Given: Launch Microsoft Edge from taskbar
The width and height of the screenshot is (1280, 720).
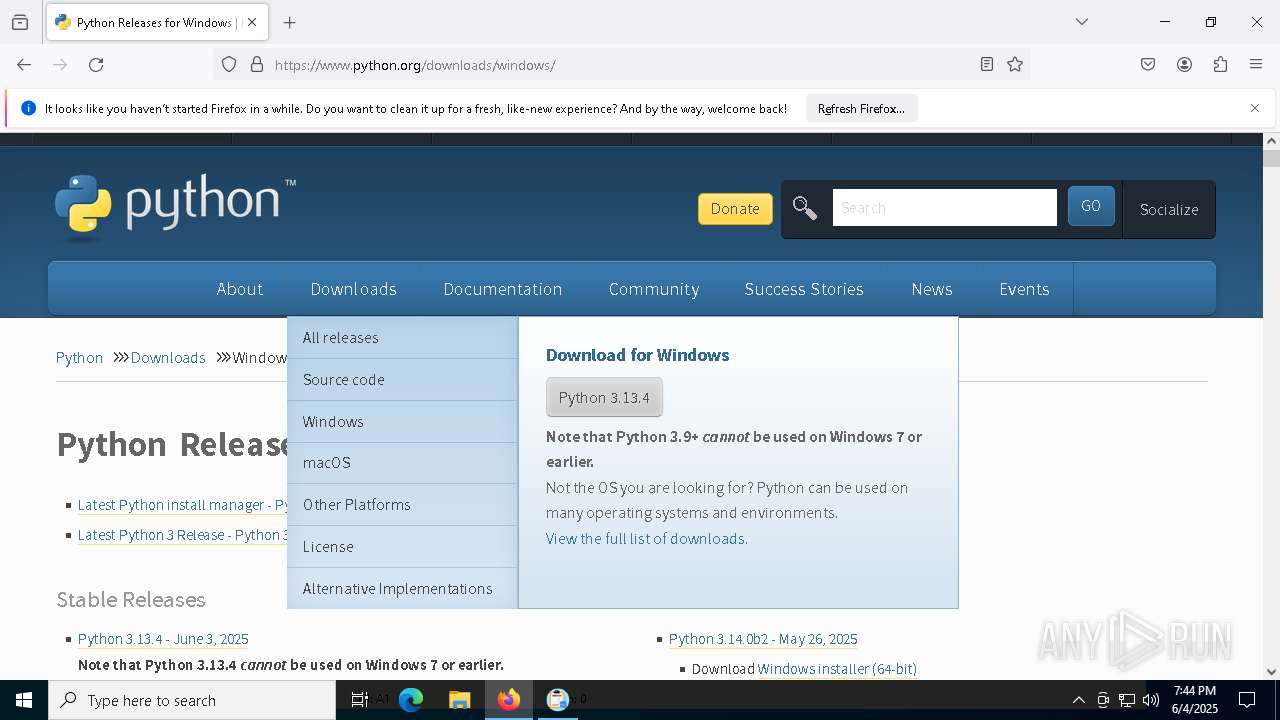Looking at the screenshot, I should tap(411, 700).
